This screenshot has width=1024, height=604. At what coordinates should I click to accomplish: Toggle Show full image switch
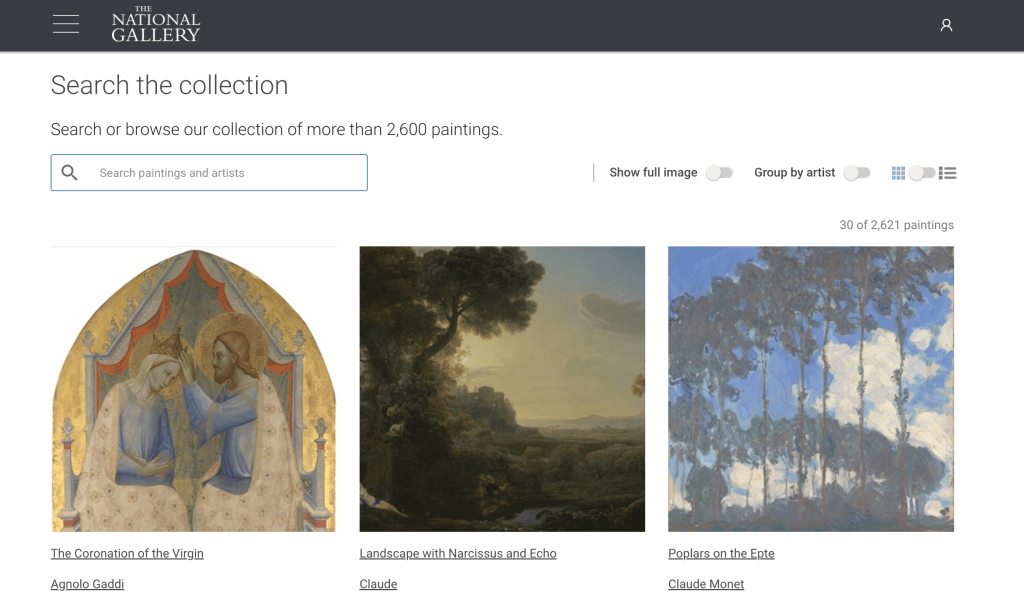pyautogui.click(x=719, y=173)
